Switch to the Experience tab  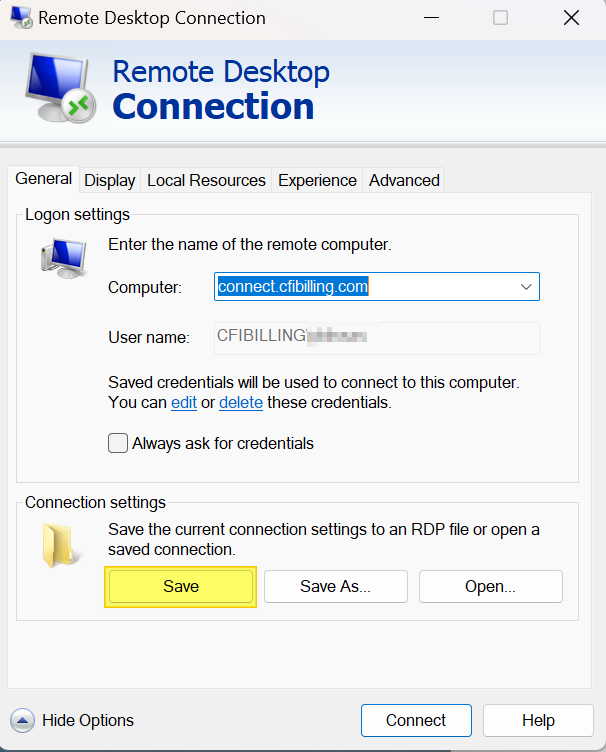tap(317, 180)
